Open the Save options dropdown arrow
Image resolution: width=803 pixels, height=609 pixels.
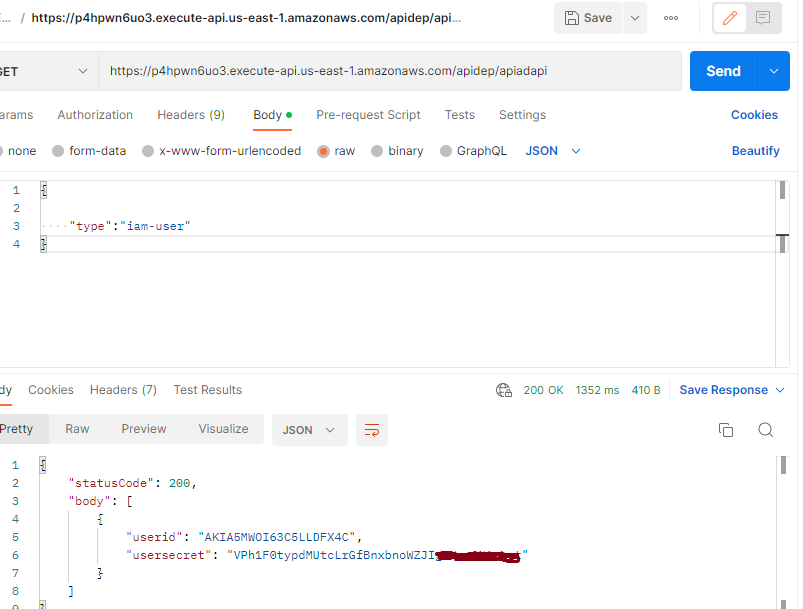point(635,18)
